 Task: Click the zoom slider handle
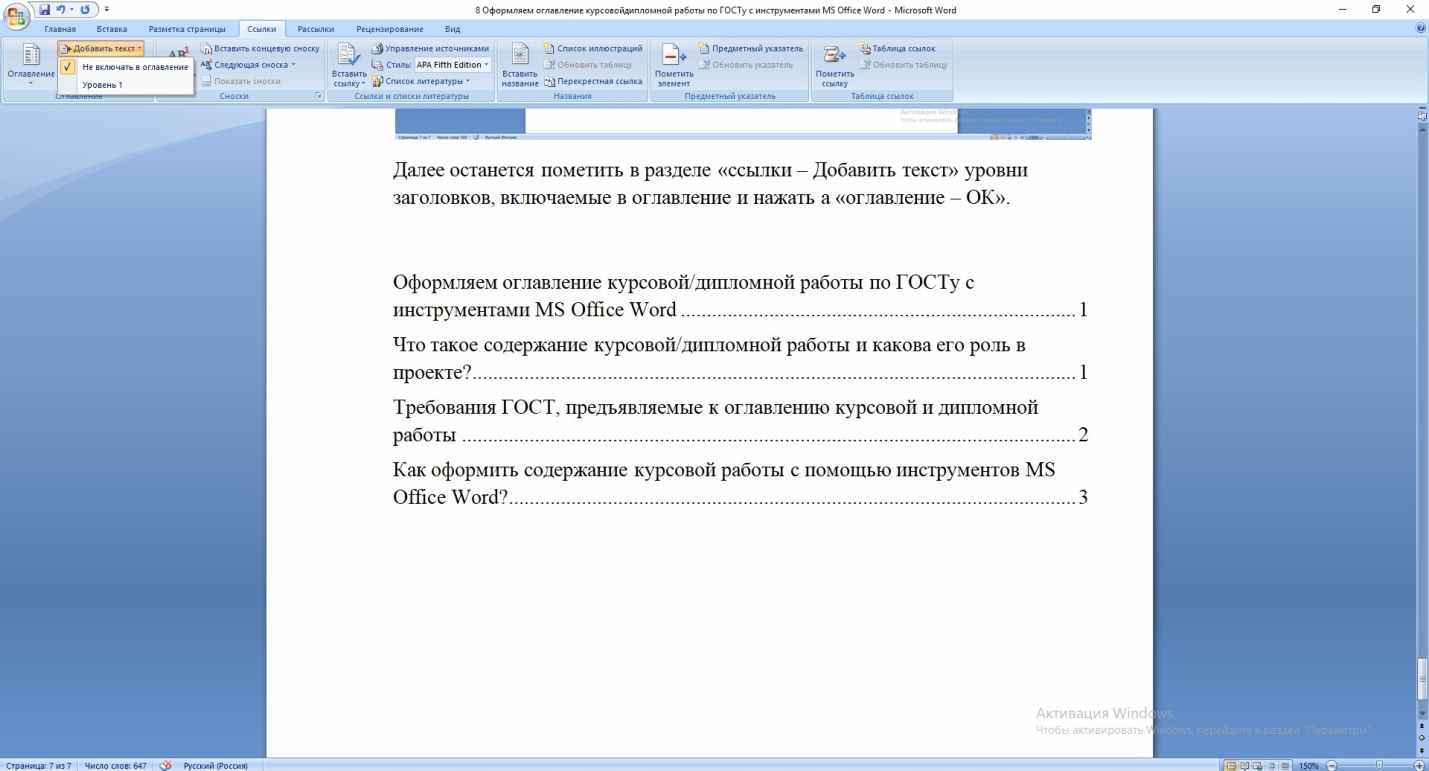(x=1380, y=765)
